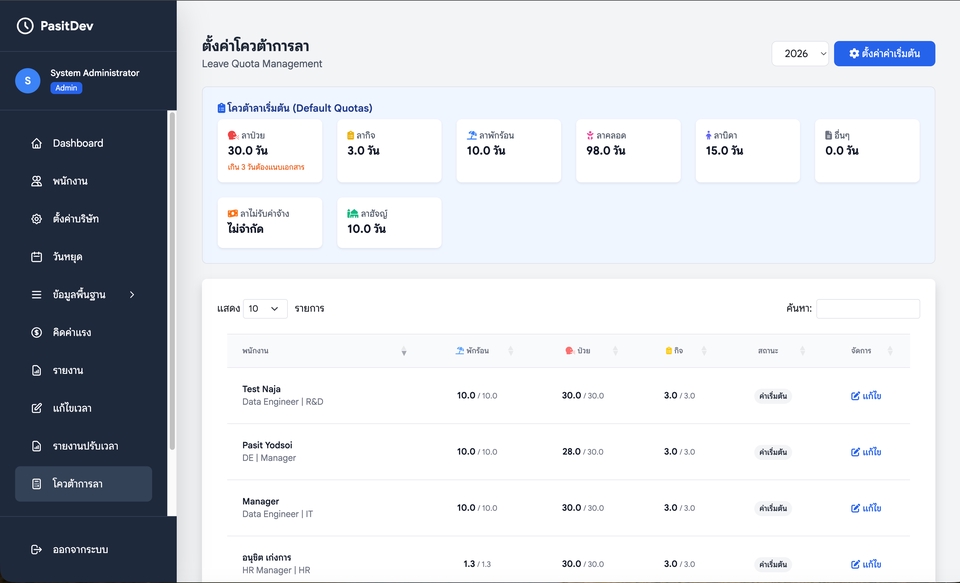Image resolution: width=960 pixels, height=583 pixels.
Task: Click ค่าเริ่มต้น badge in Pasit Yodsoi row
Action: click(773, 452)
